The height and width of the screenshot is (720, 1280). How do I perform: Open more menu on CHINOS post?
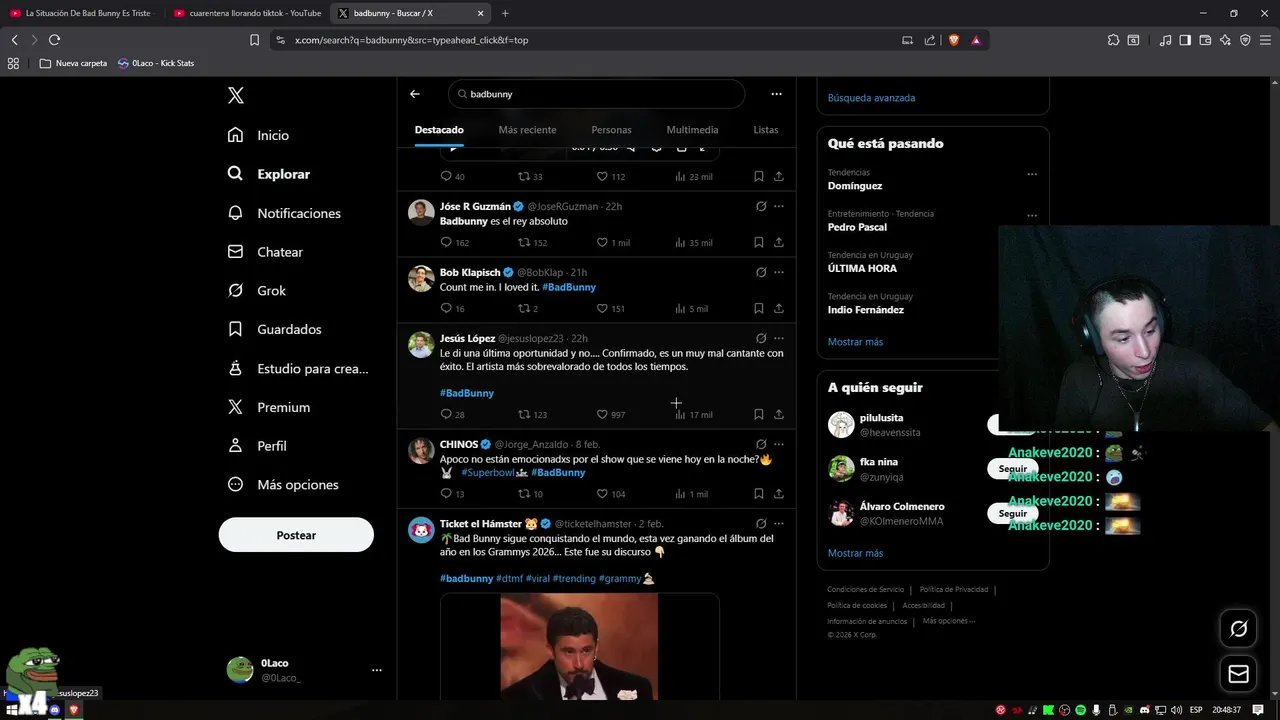pyautogui.click(x=779, y=444)
